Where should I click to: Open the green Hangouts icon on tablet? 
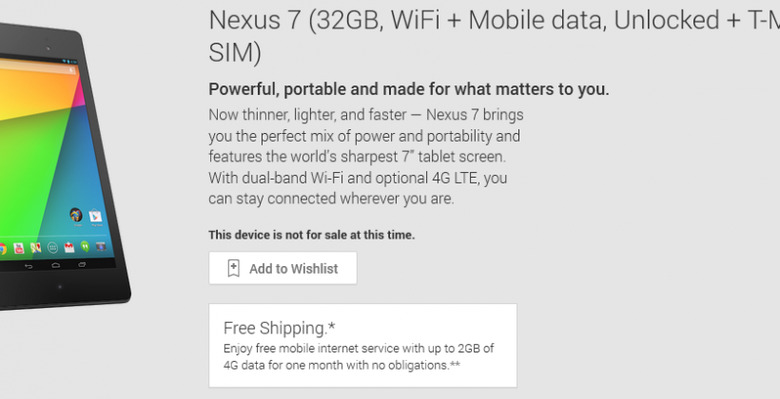(85, 246)
